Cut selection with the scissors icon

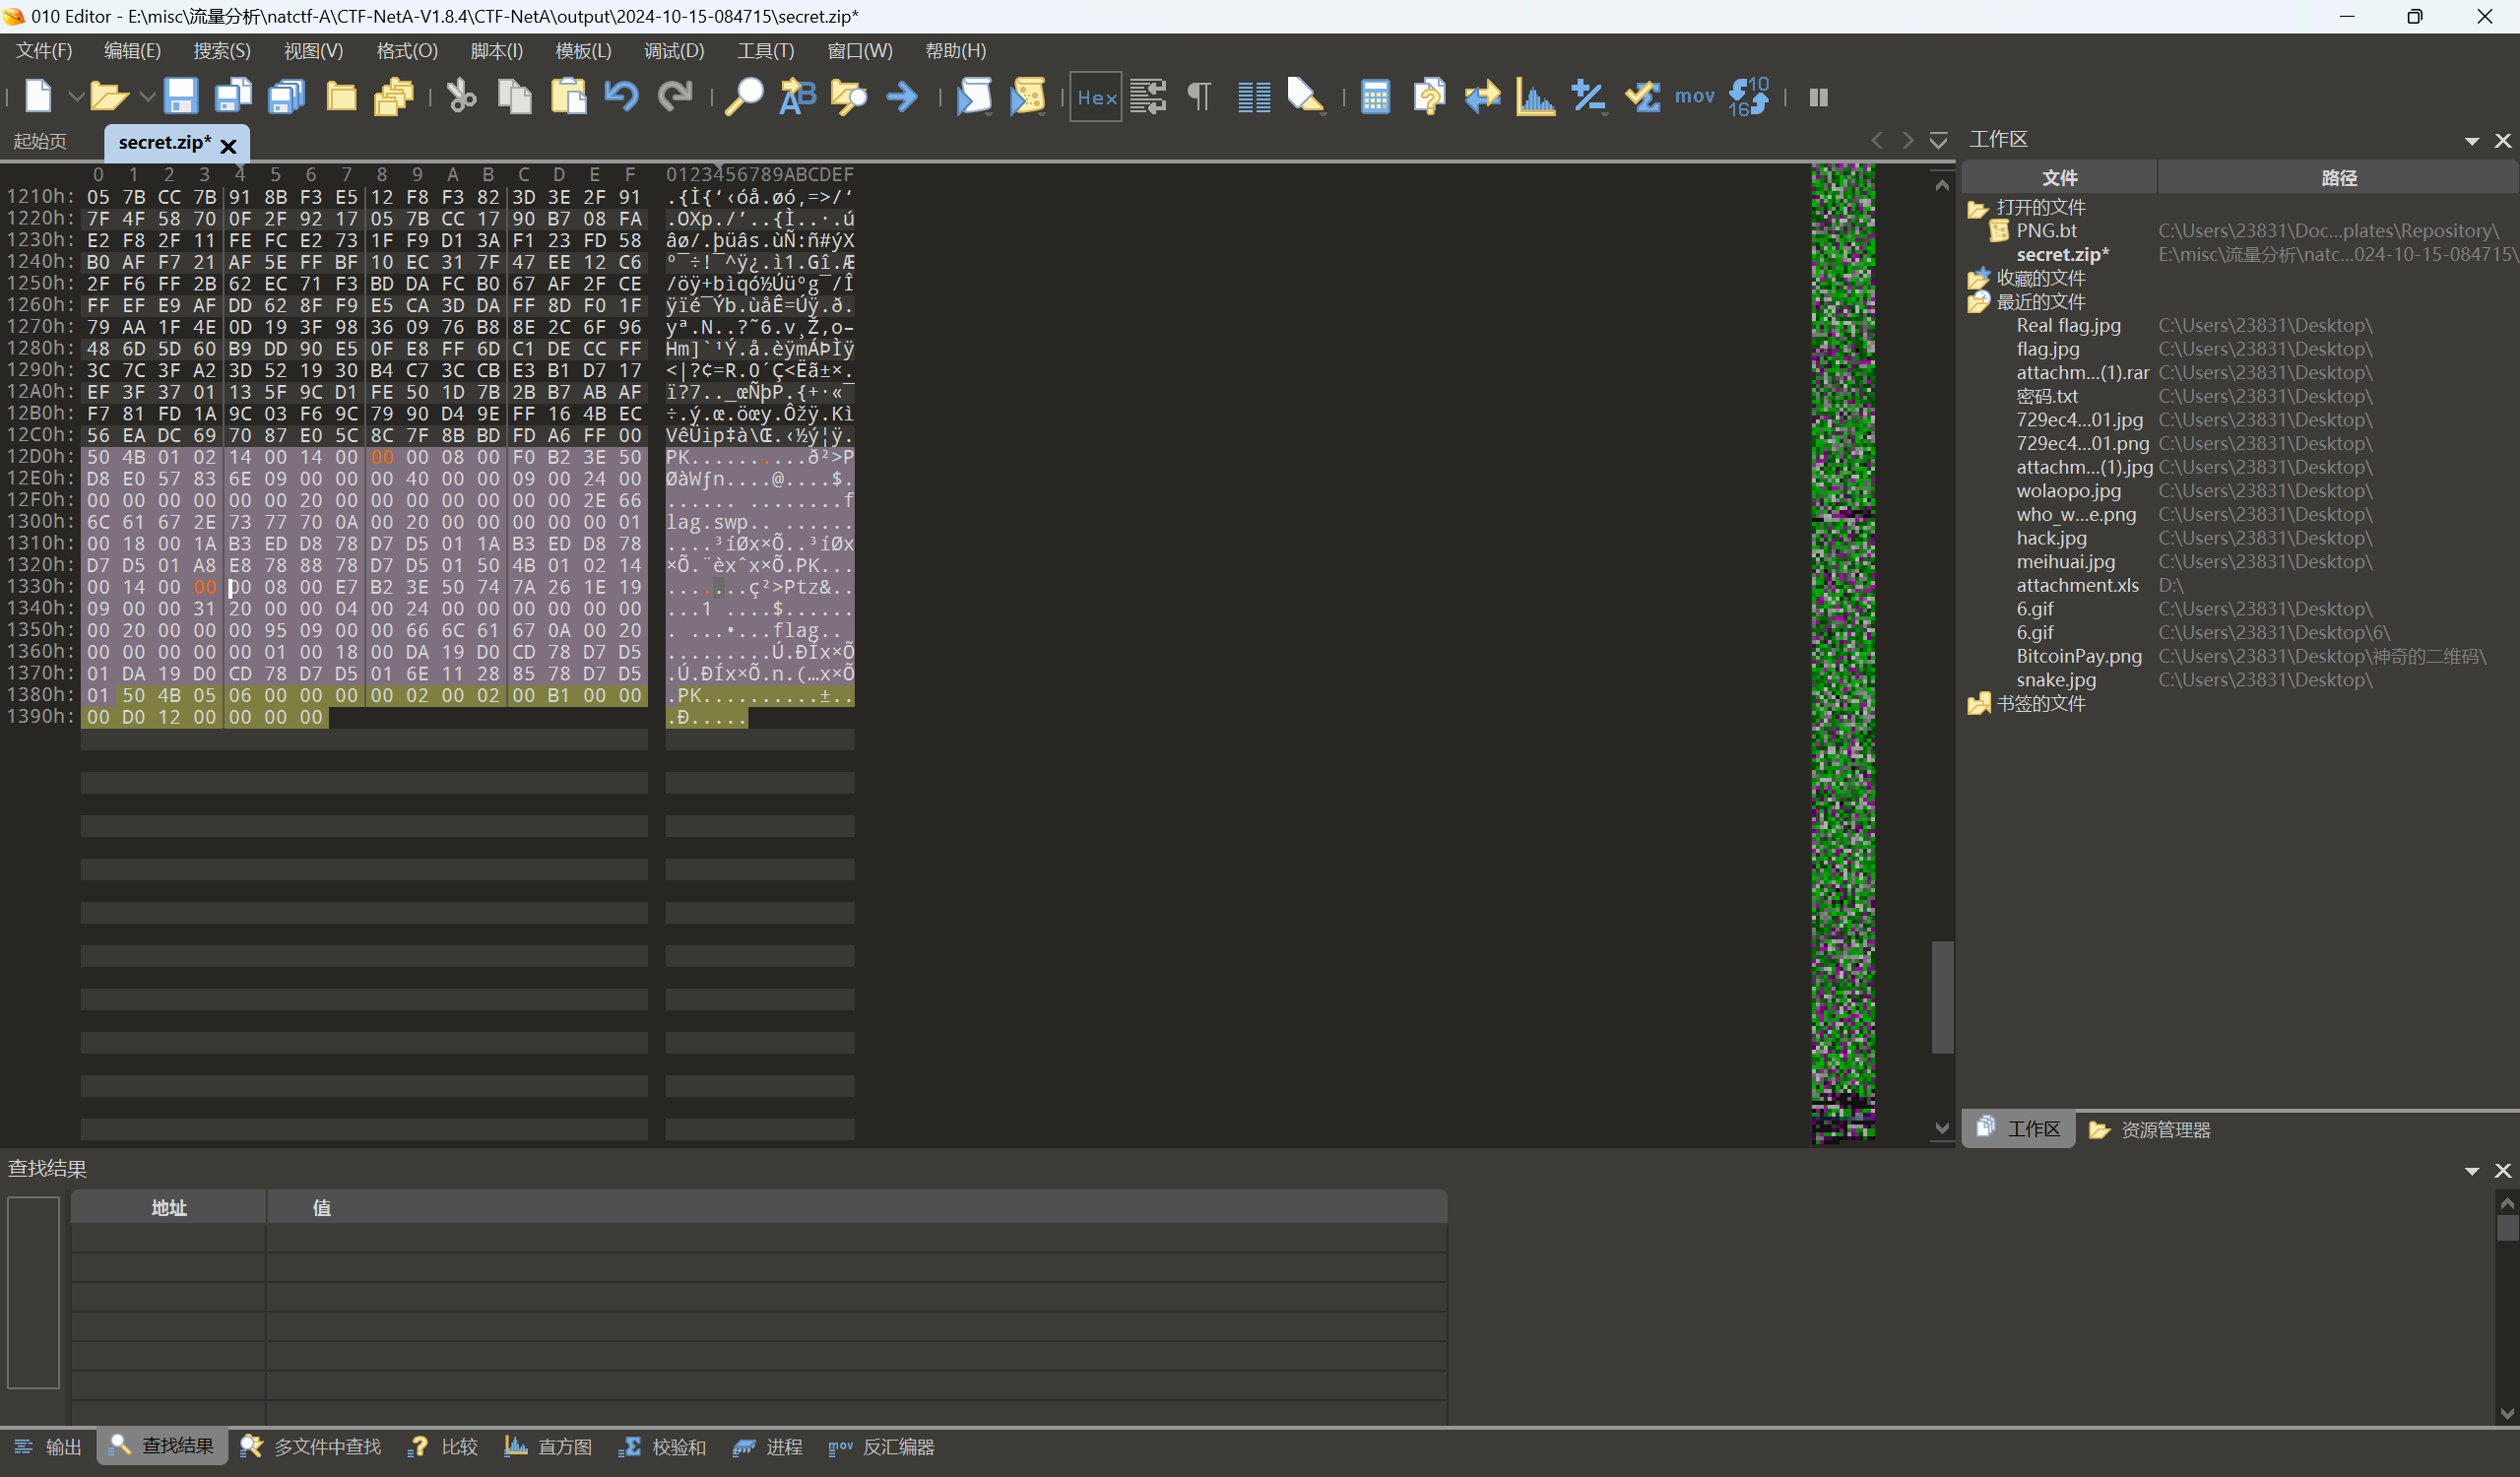coord(461,96)
